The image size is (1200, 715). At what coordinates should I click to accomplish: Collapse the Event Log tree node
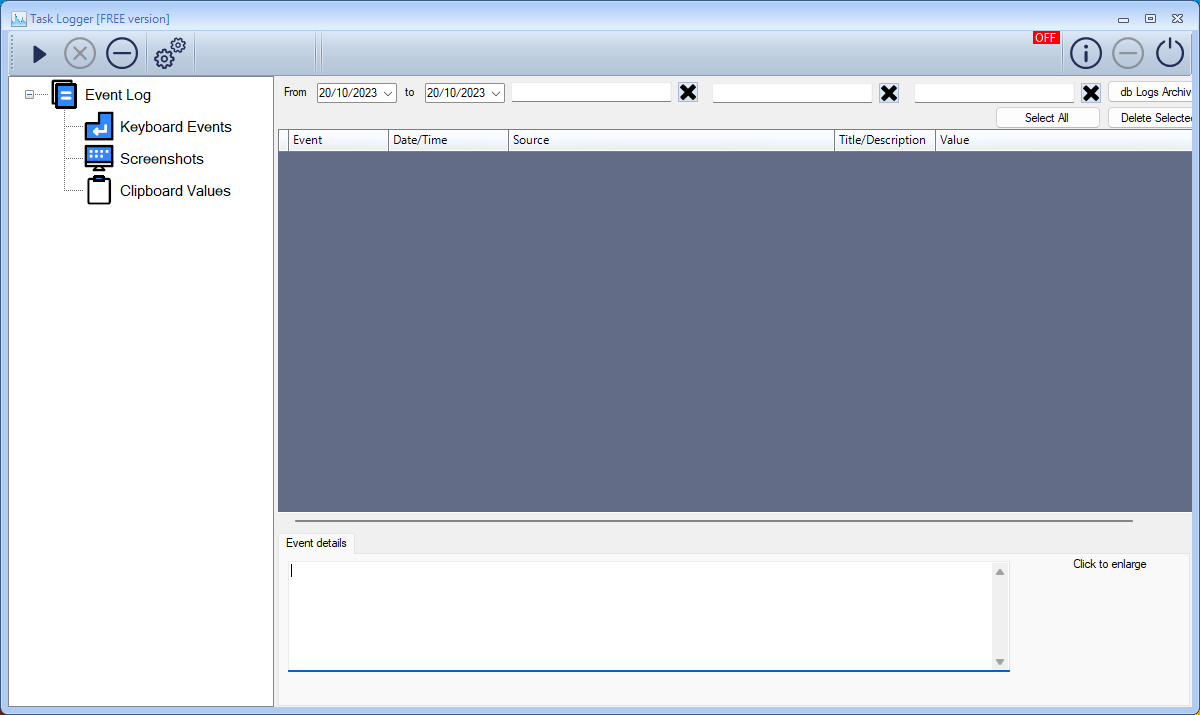[29, 95]
